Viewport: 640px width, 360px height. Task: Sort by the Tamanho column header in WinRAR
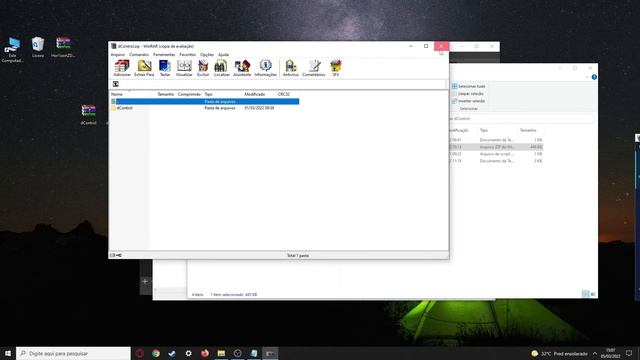[x=166, y=94]
